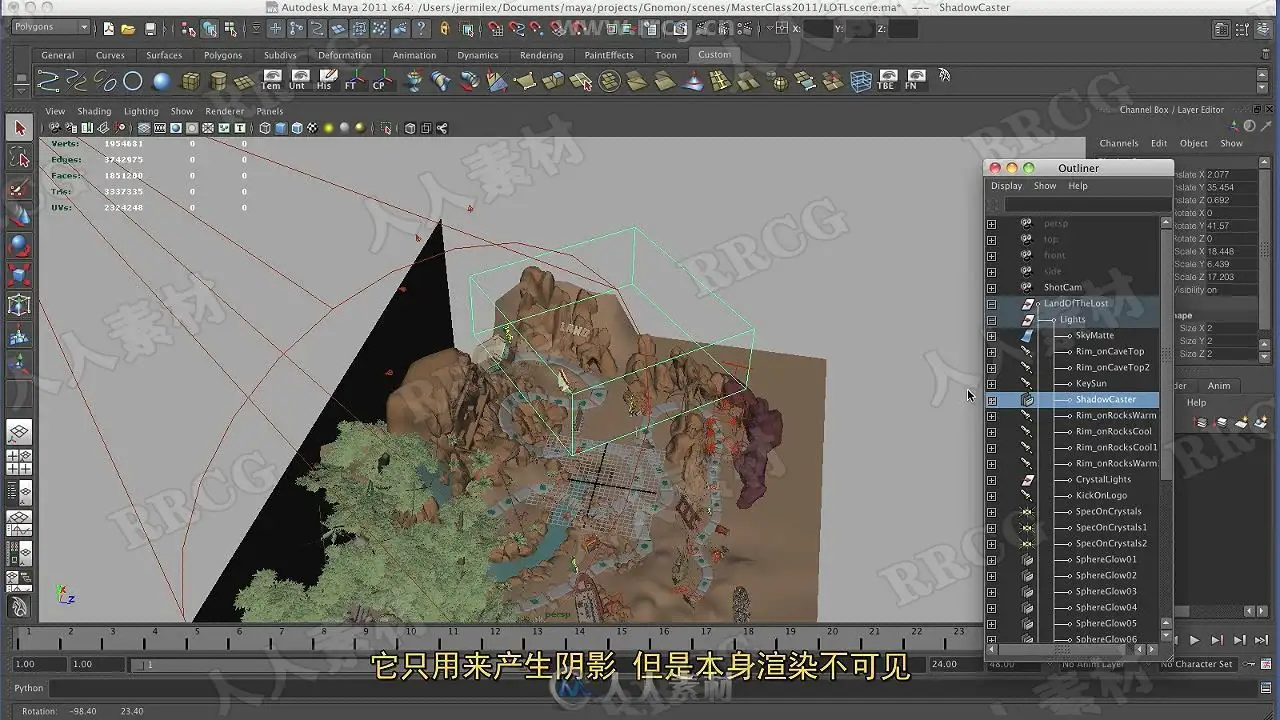Expand the ShadowCaster node in Outliner
Viewport: 1280px width, 720px height.
[991, 400]
